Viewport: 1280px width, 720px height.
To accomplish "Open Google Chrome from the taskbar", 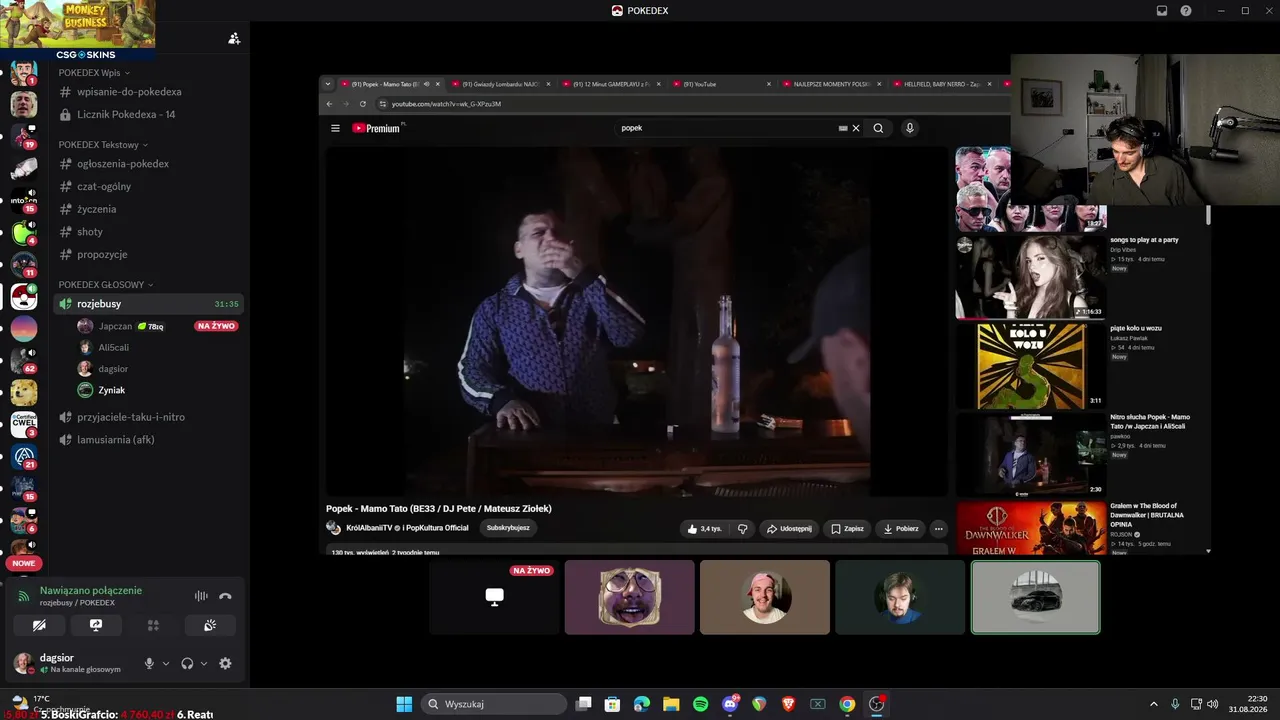I will point(847,704).
